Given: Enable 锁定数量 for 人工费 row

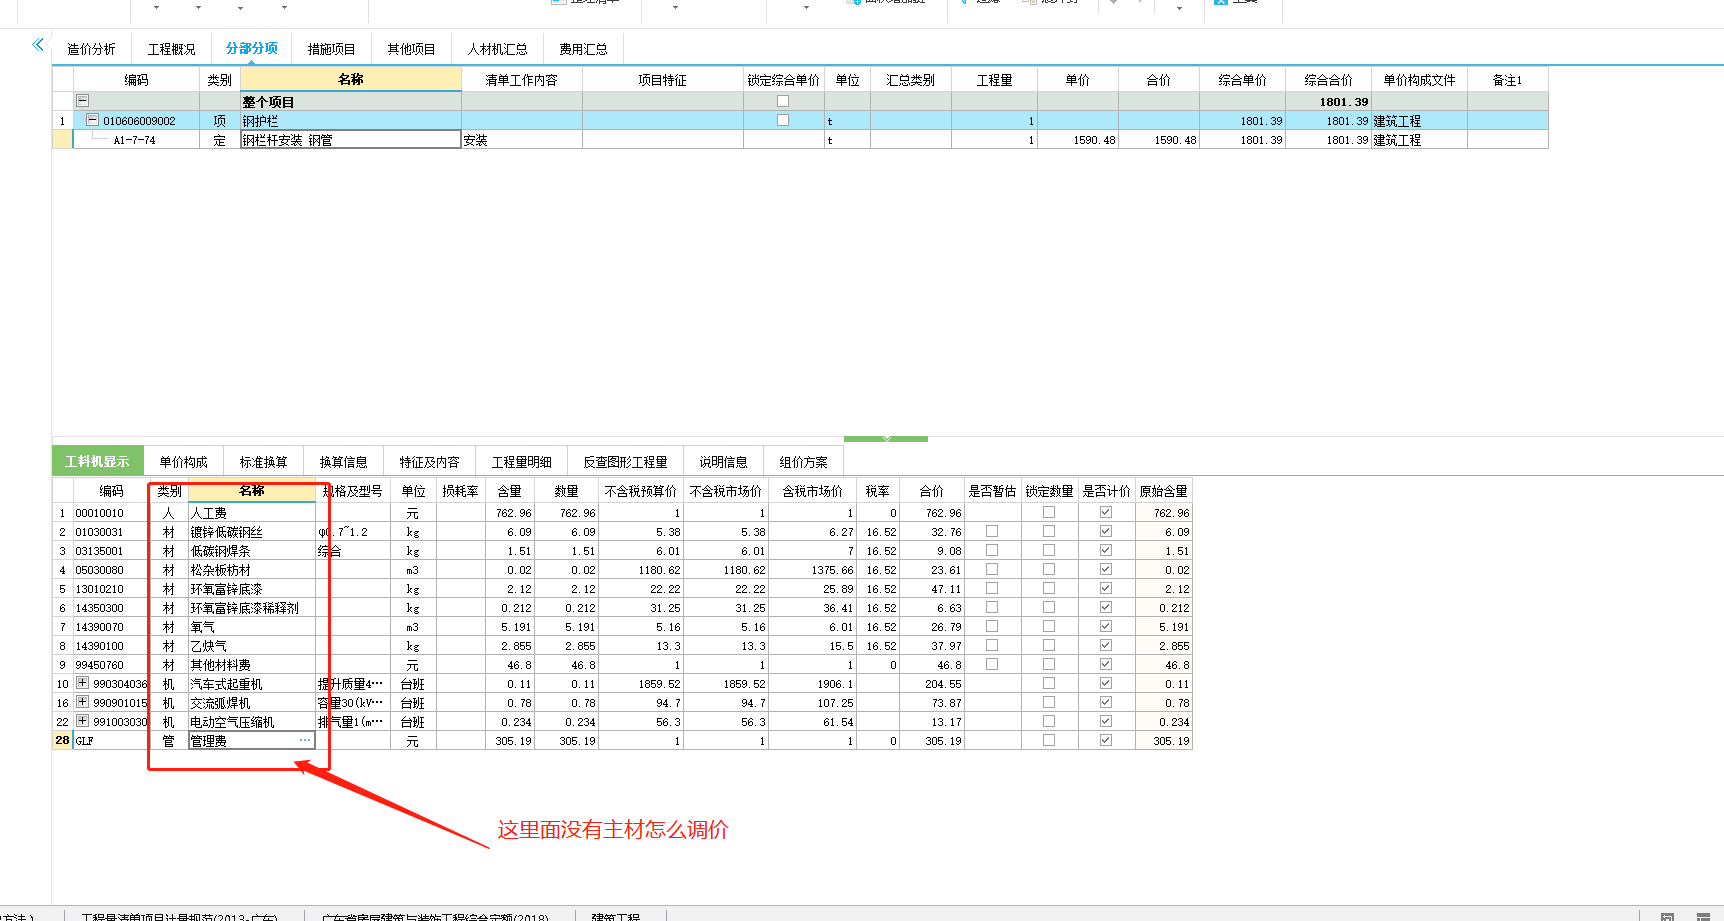Looking at the screenshot, I should [1049, 512].
